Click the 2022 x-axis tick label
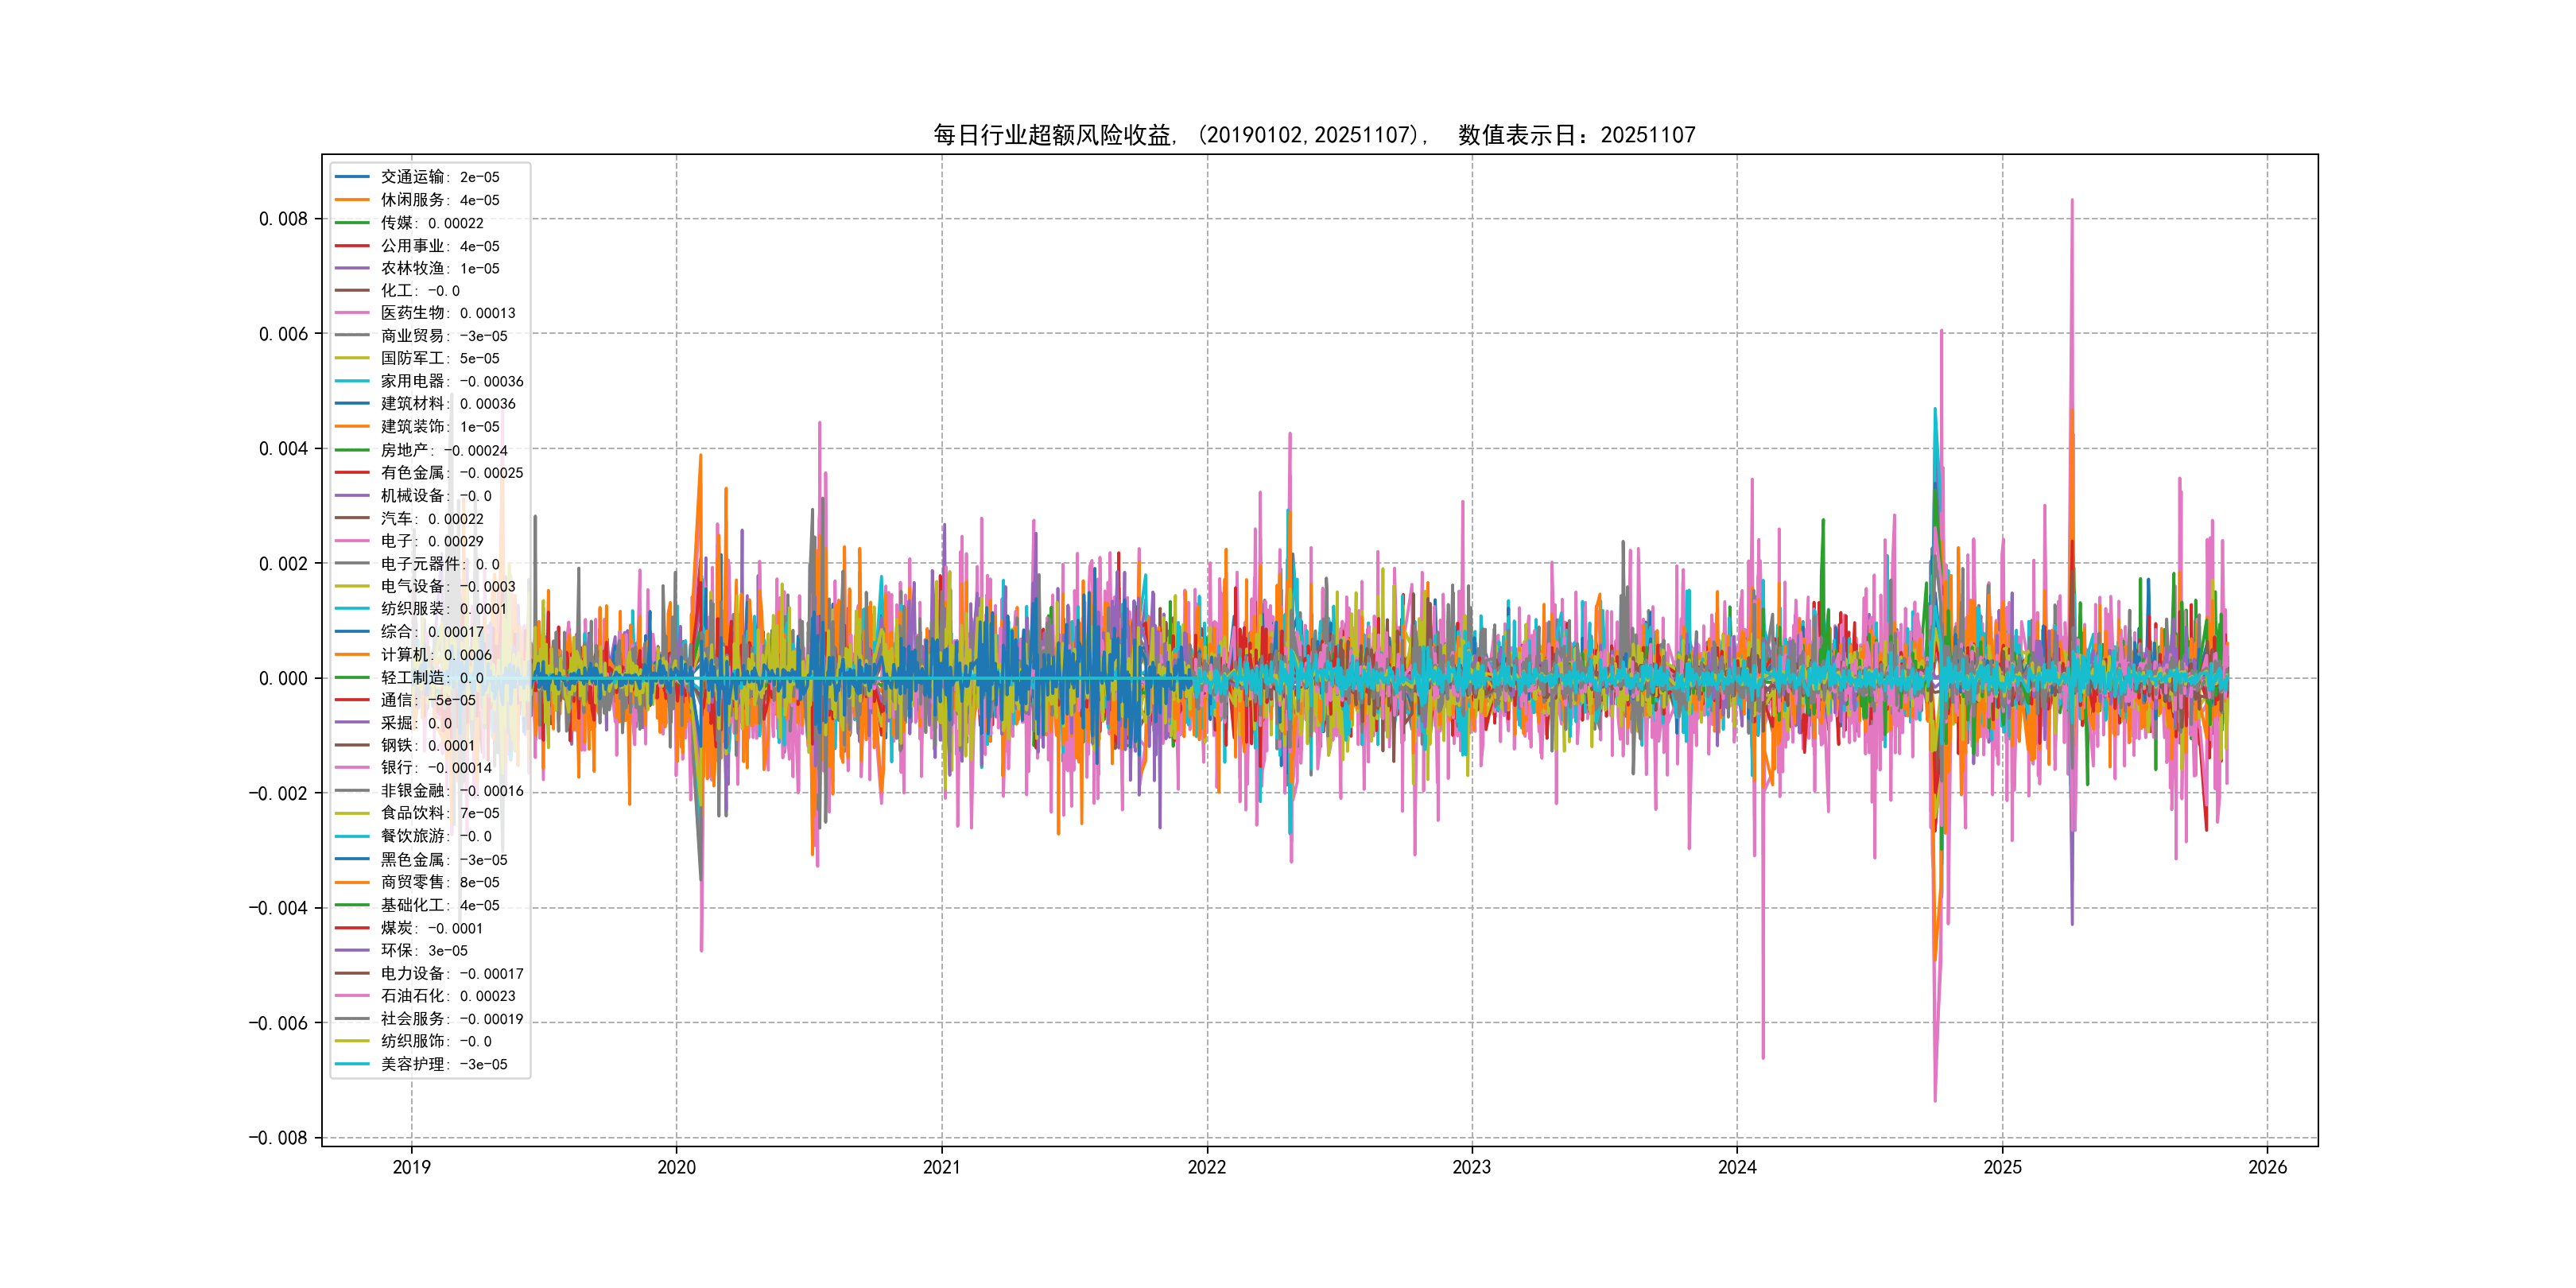This screenshot has height=1288, width=2576. coord(1206,1167)
